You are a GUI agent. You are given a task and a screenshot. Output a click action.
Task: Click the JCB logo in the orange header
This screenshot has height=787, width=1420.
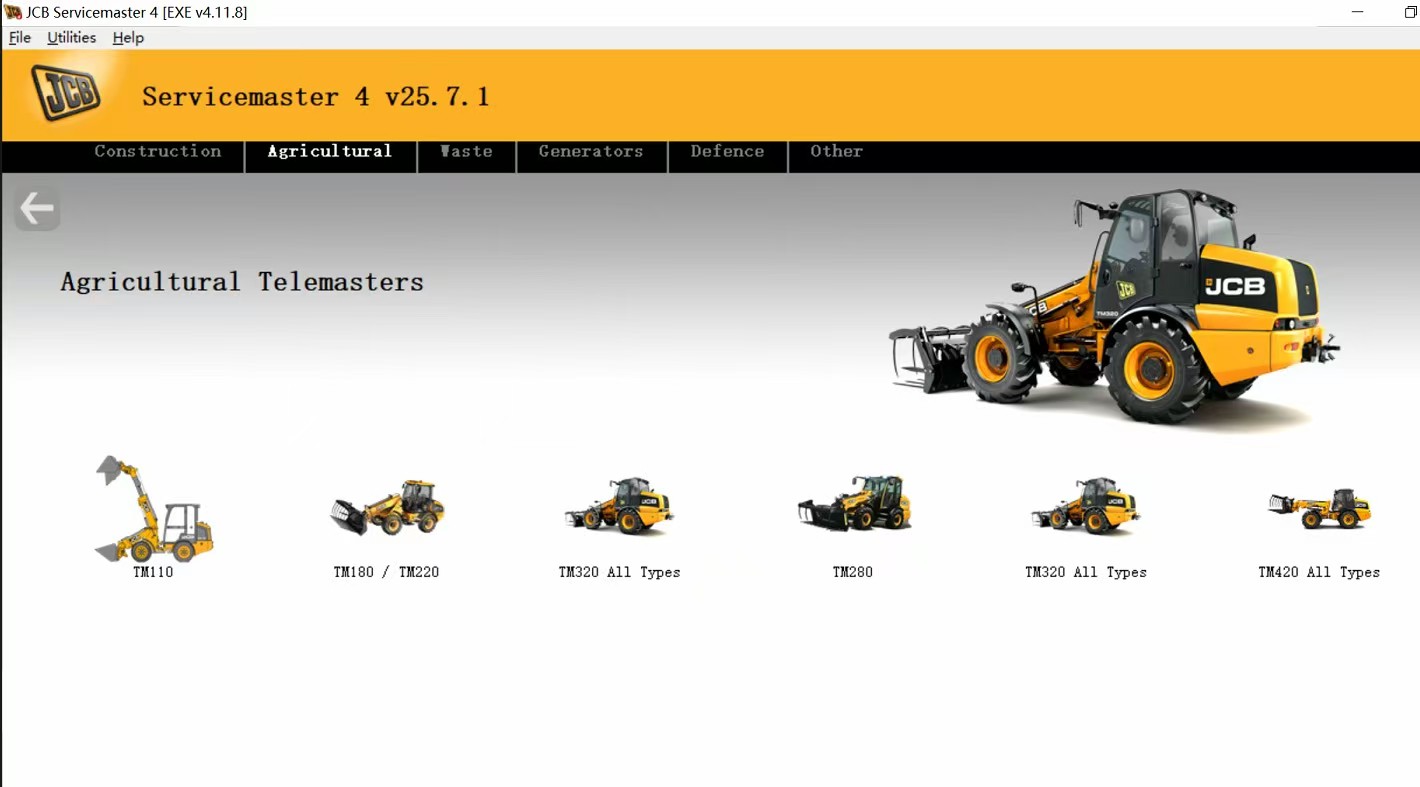click(66, 93)
